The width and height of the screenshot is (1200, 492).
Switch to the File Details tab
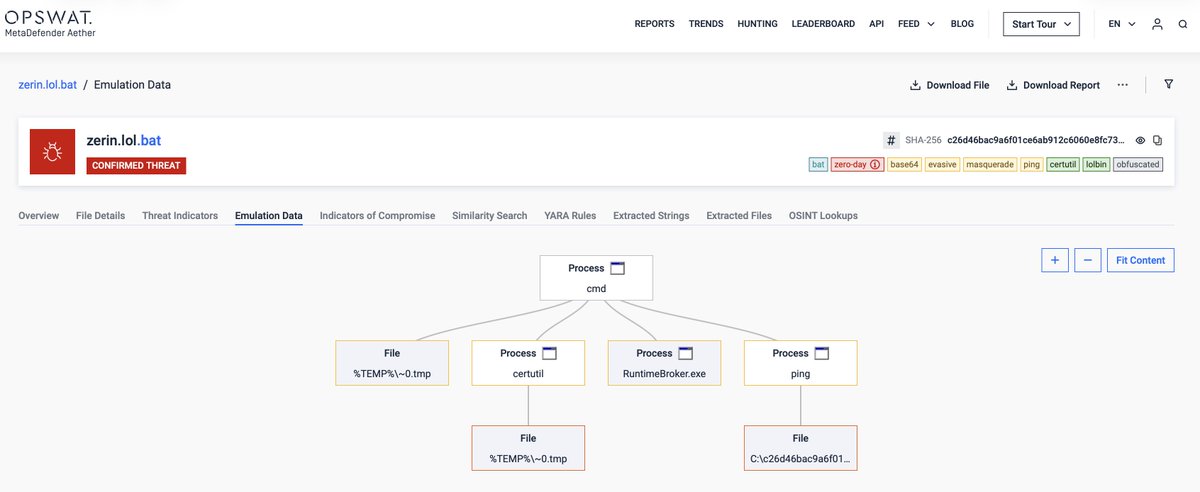[x=100, y=215]
